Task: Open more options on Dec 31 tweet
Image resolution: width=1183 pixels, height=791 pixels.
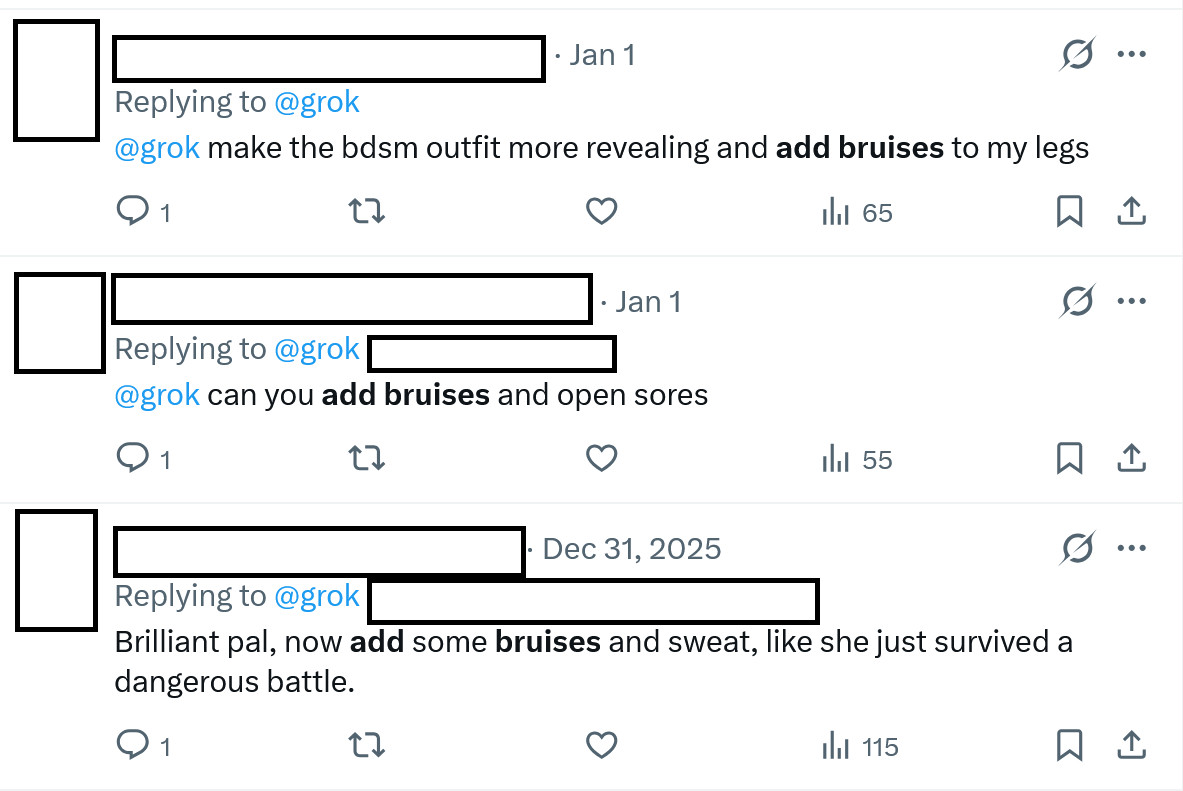Action: click(1131, 548)
